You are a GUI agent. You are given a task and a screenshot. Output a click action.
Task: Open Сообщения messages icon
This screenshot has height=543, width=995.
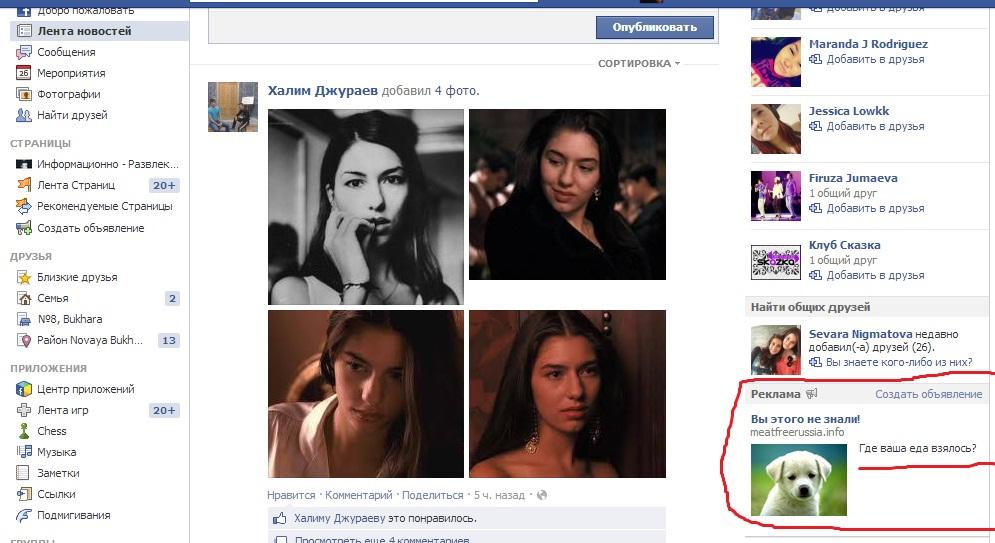click(x=23, y=52)
